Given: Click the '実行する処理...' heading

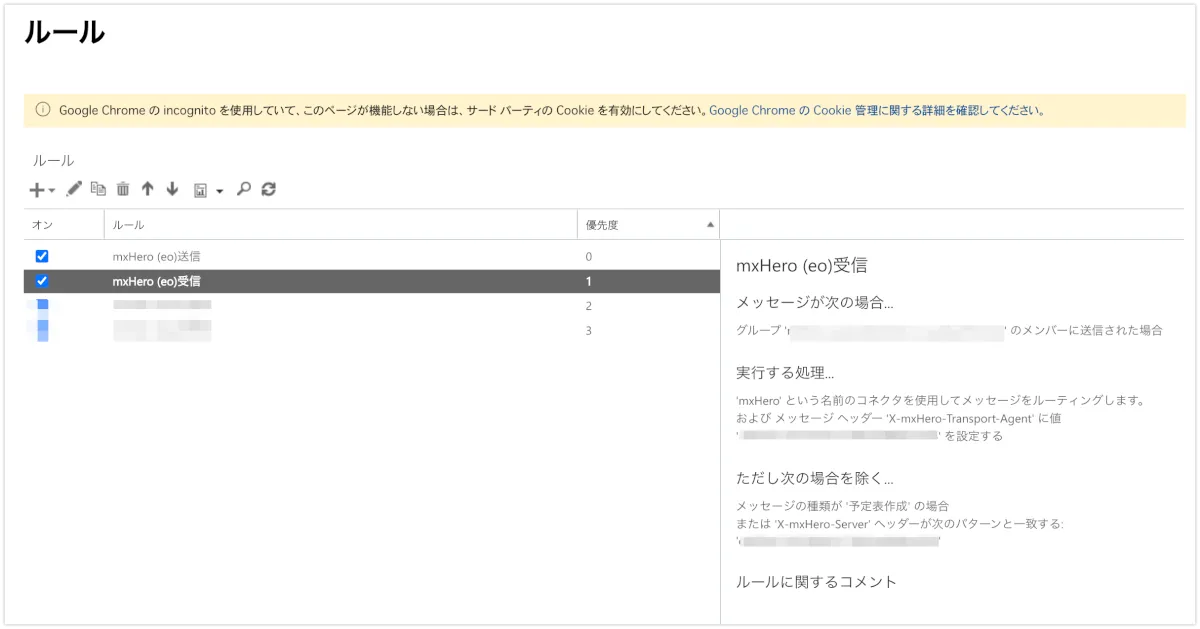Looking at the screenshot, I should pos(785,372).
